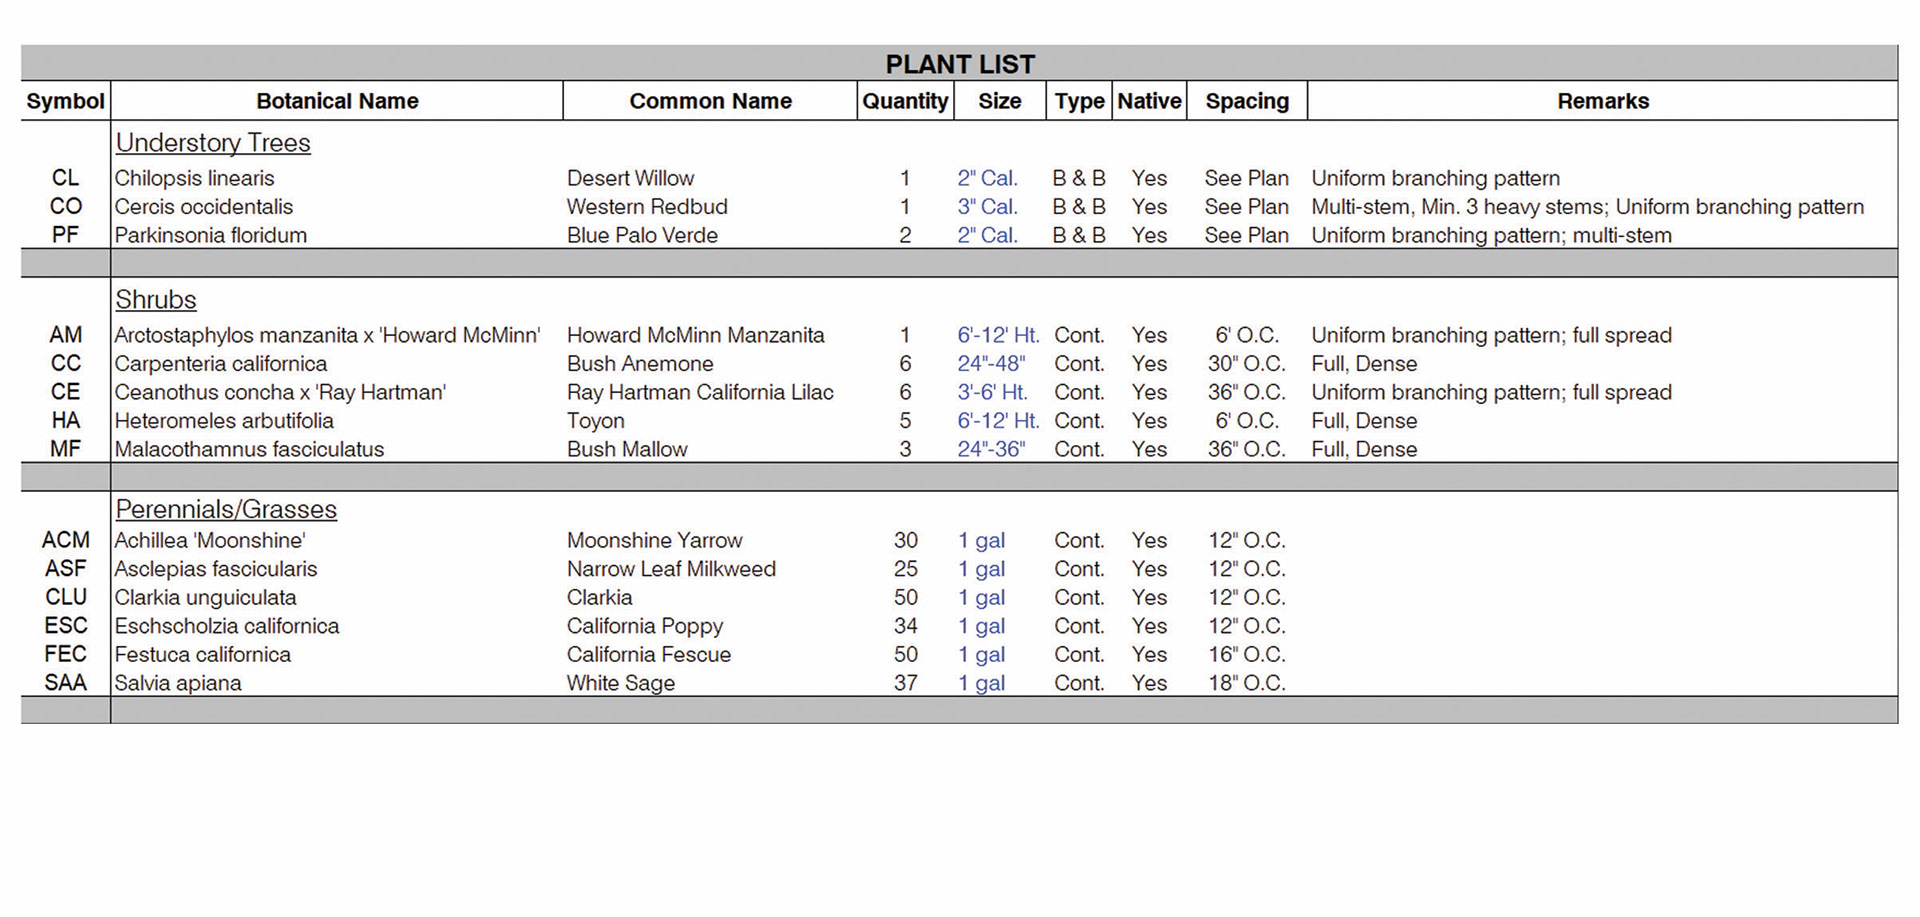Image resolution: width=1920 pixels, height=917 pixels.
Task: Select the 3" Cal. size cell
Action: [987, 207]
